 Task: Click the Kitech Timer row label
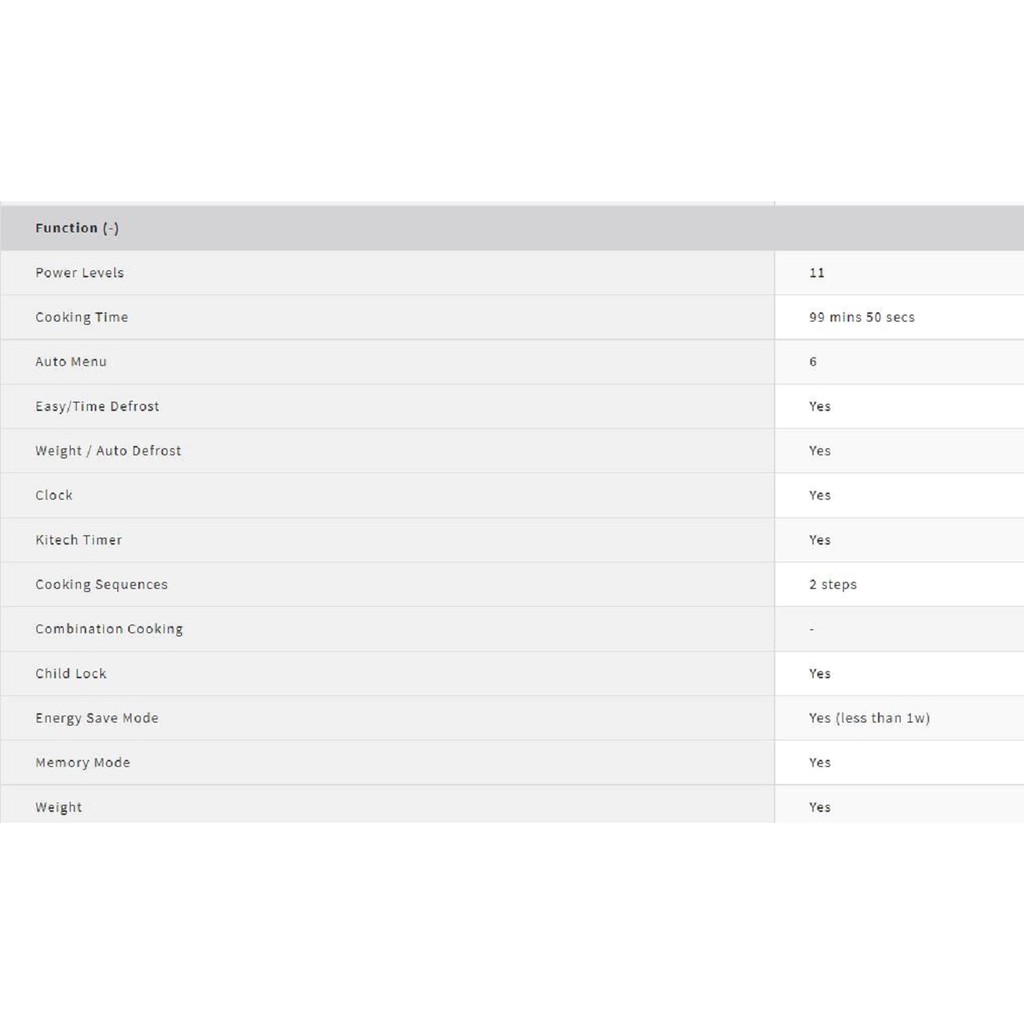(x=79, y=540)
